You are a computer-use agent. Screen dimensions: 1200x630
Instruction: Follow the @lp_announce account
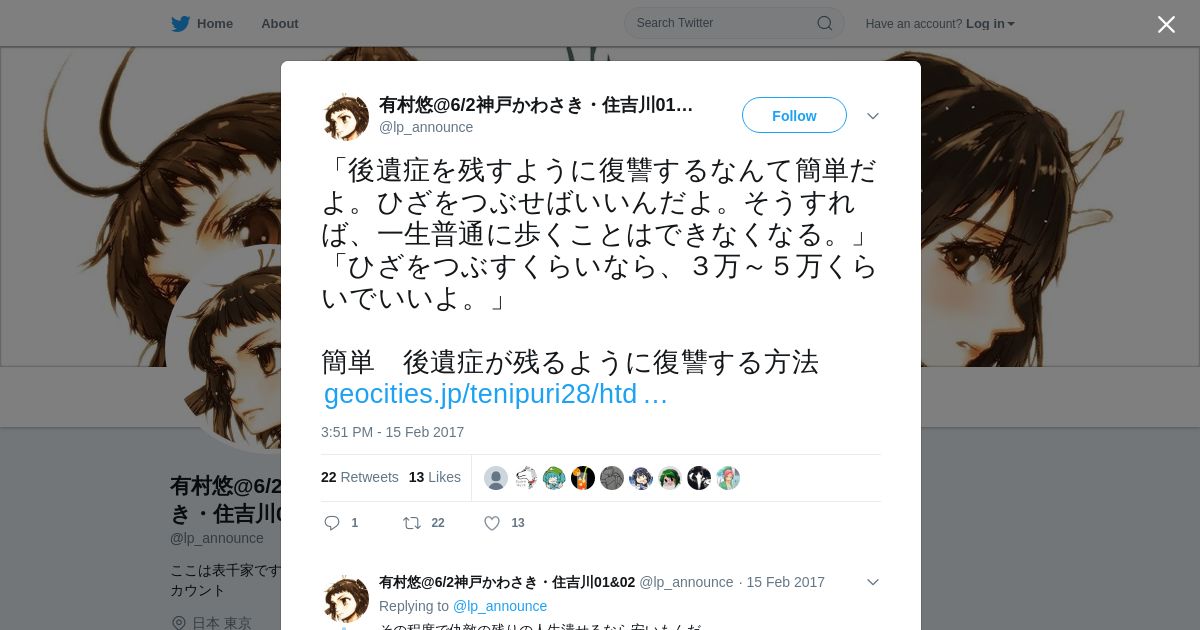click(794, 115)
